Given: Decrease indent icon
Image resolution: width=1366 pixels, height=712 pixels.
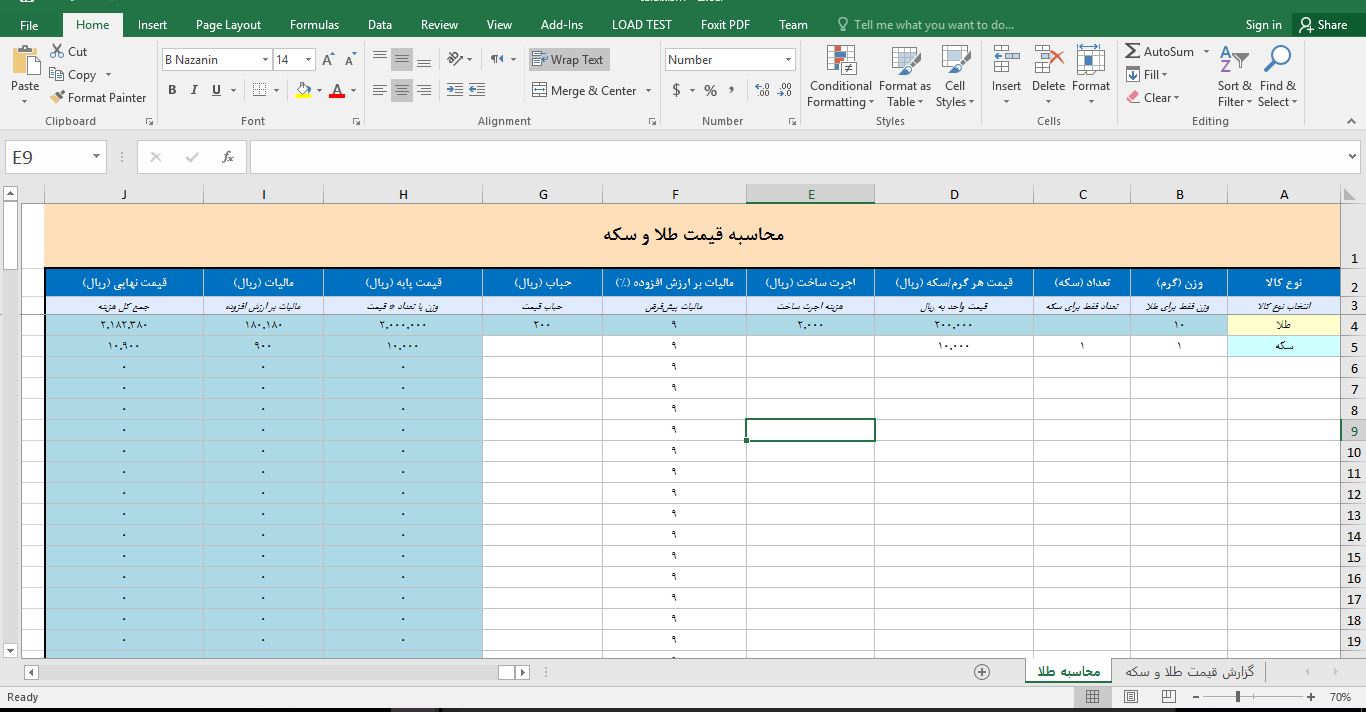Looking at the screenshot, I should point(455,90).
